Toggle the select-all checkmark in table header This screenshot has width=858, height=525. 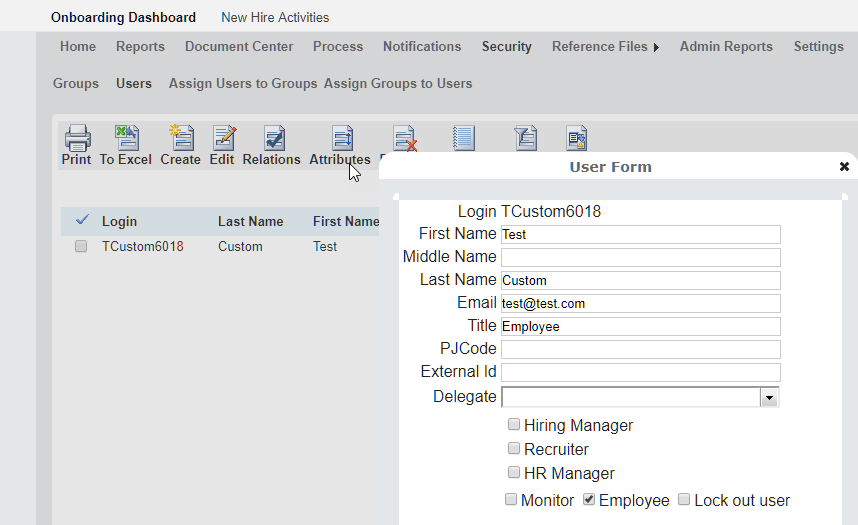point(82,220)
